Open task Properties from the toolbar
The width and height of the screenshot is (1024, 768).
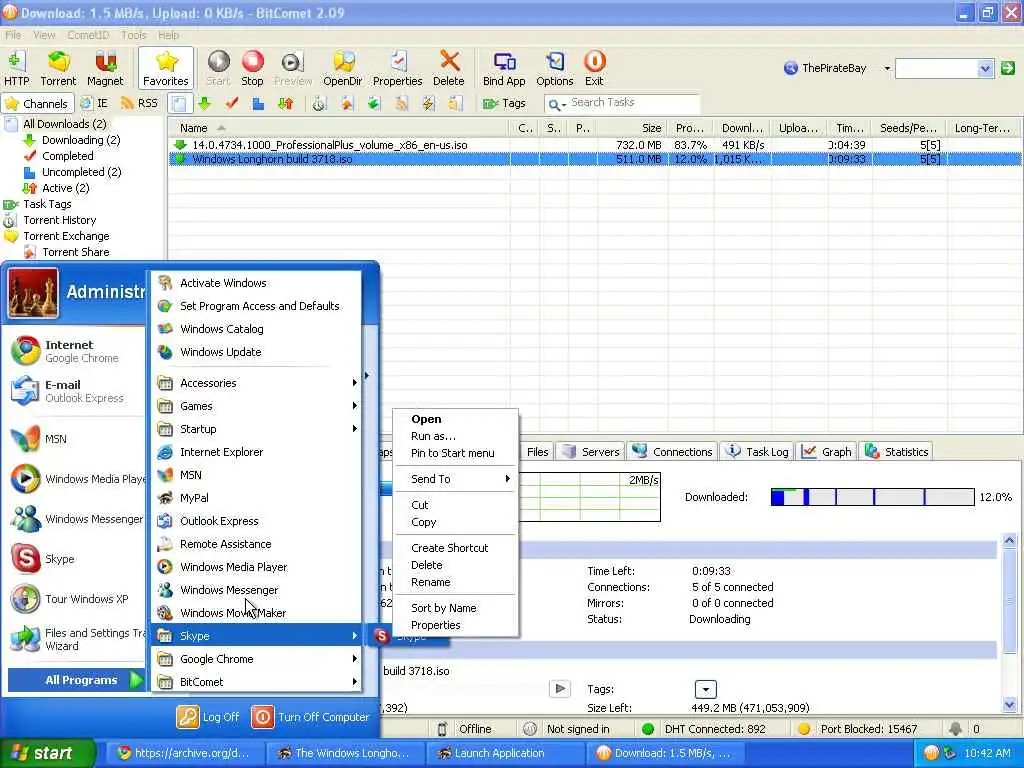pos(398,68)
